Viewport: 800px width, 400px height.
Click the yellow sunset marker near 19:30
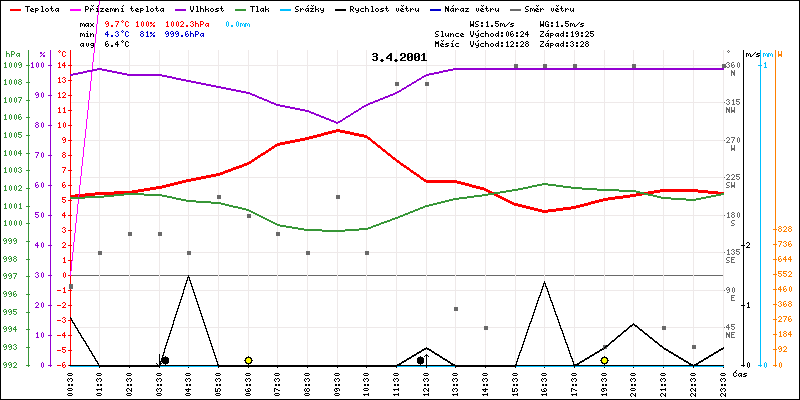[604, 360]
